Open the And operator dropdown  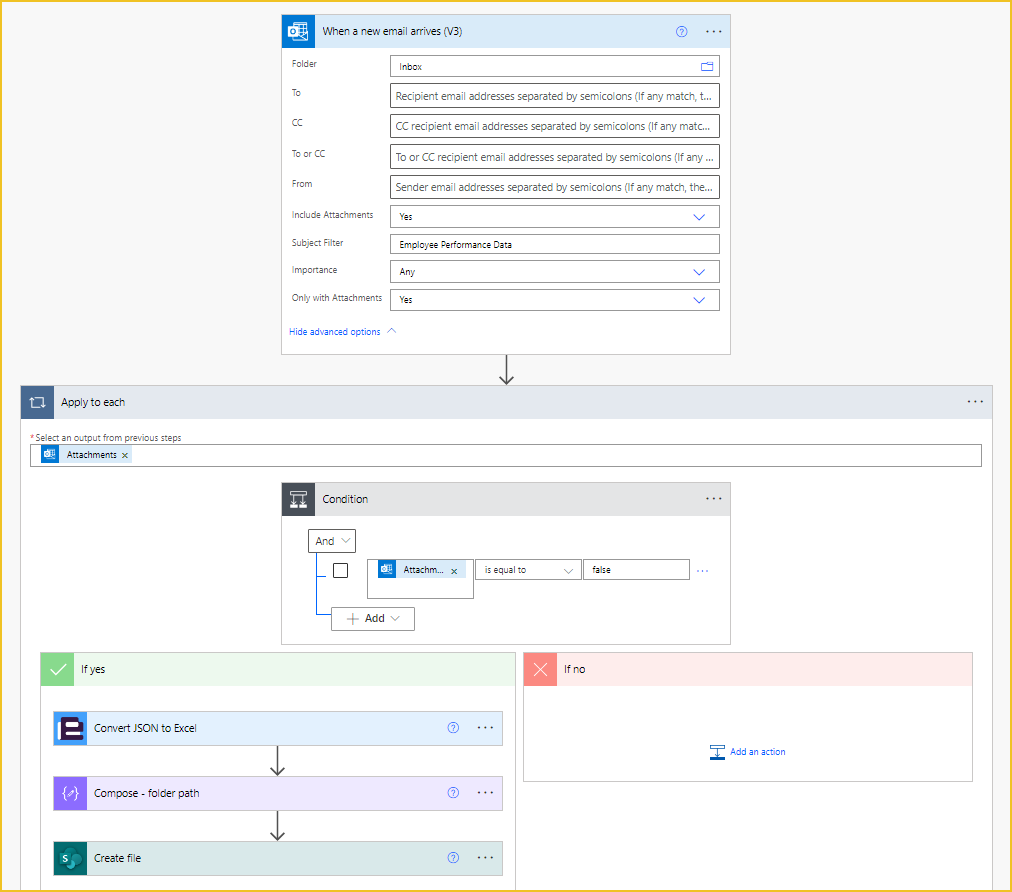pos(332,541)
